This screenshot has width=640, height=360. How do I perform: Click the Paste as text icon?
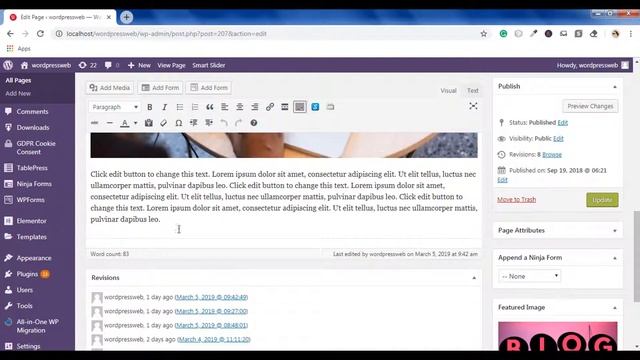[x=149, y=123]
